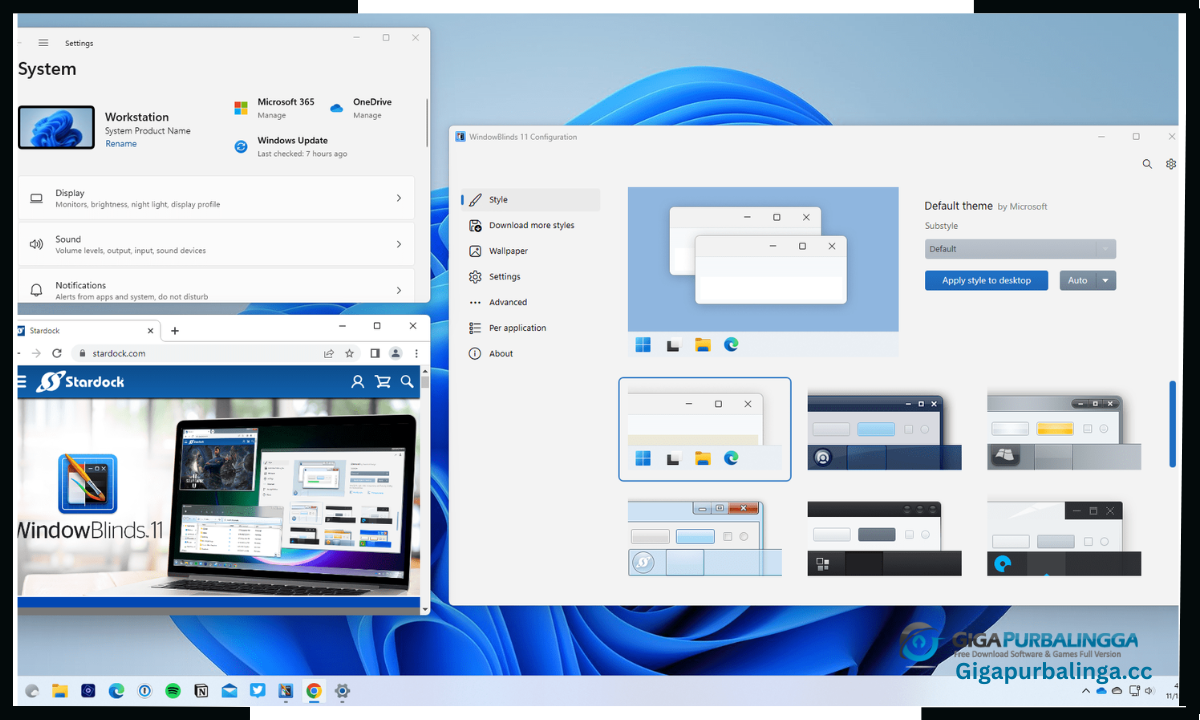Viewport: 1200px width, 720px height.
Task: Expand the Notifications row chevron in Settings
Action: (x=399, y=290)
